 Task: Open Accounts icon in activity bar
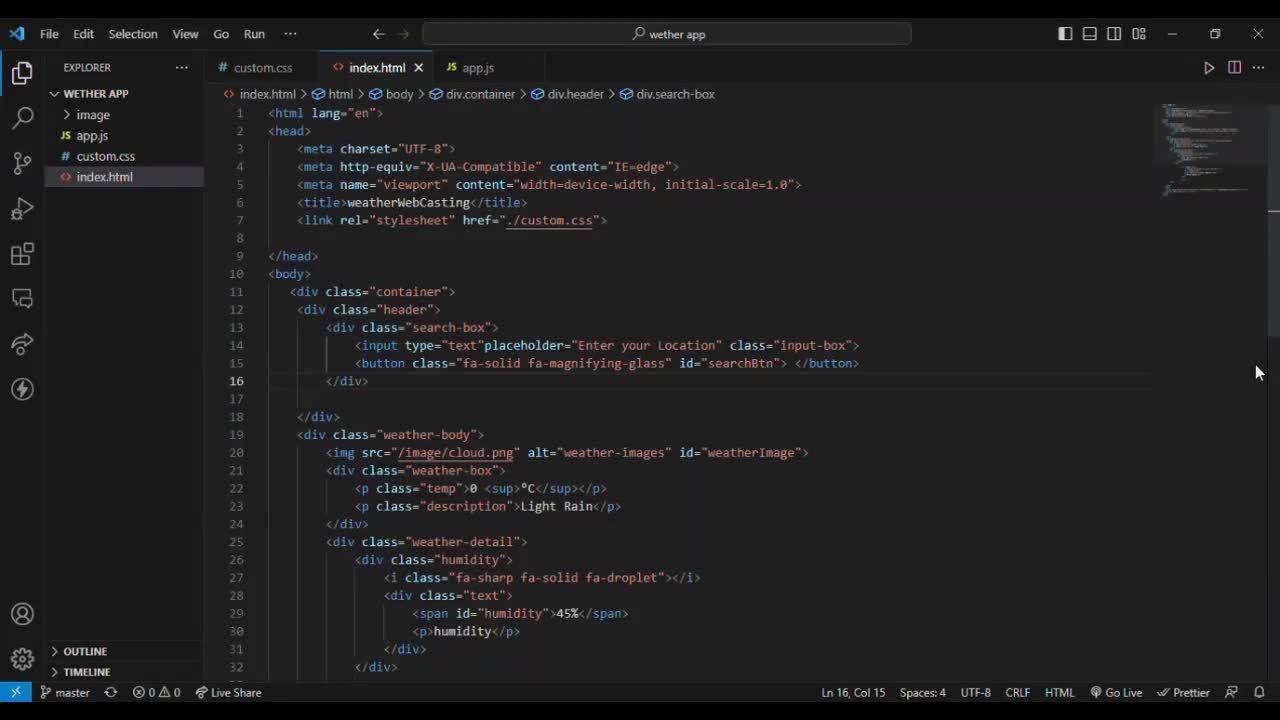coord(22,614)
